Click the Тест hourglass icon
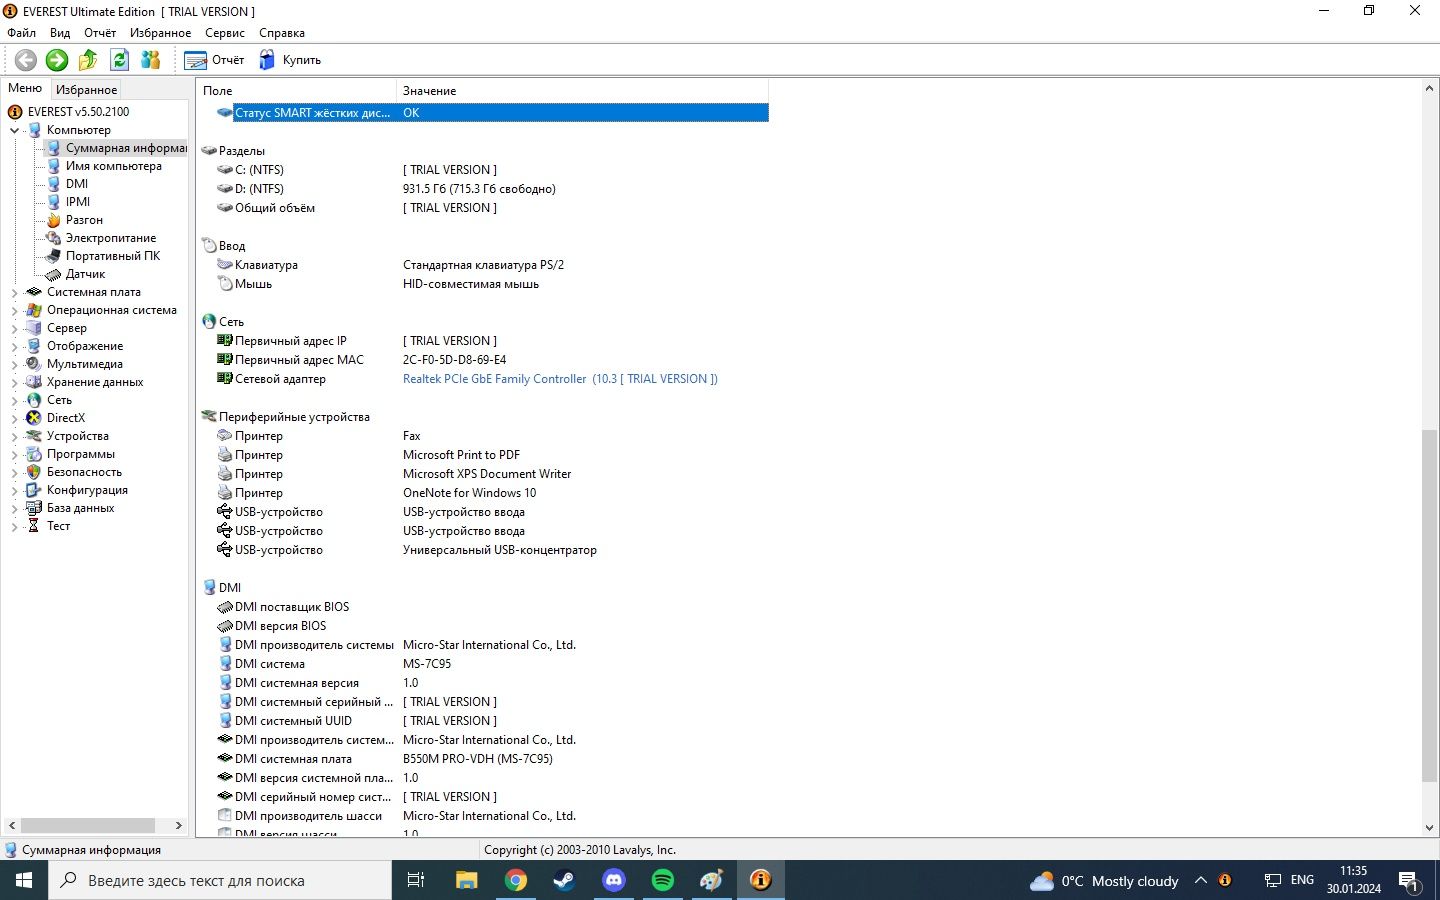Image resolution: width=1440 pixels, height=900 pixels. click(x=34, y=526)
